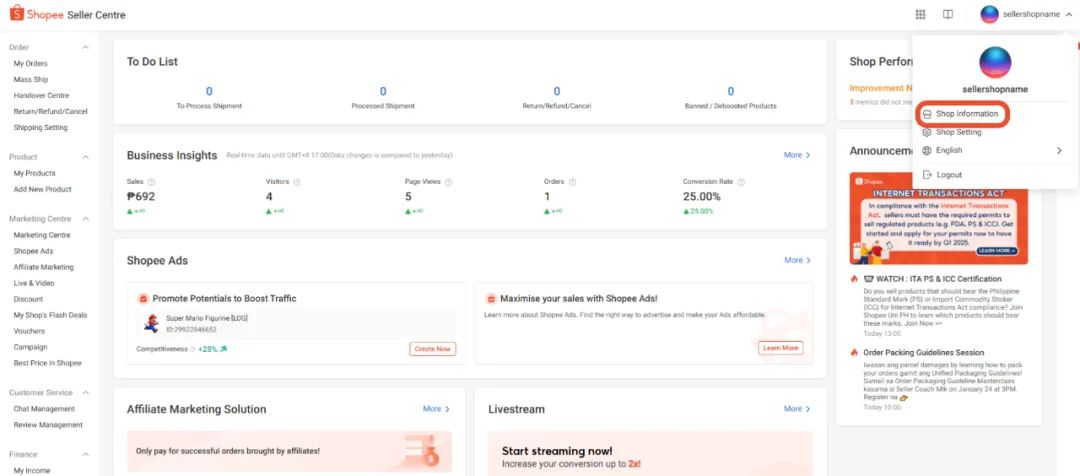The height and width of the screenshot is (476, 1080).
Task: Click the Return/Refund/Cancel count in To Do List
Action: point(557,91)
